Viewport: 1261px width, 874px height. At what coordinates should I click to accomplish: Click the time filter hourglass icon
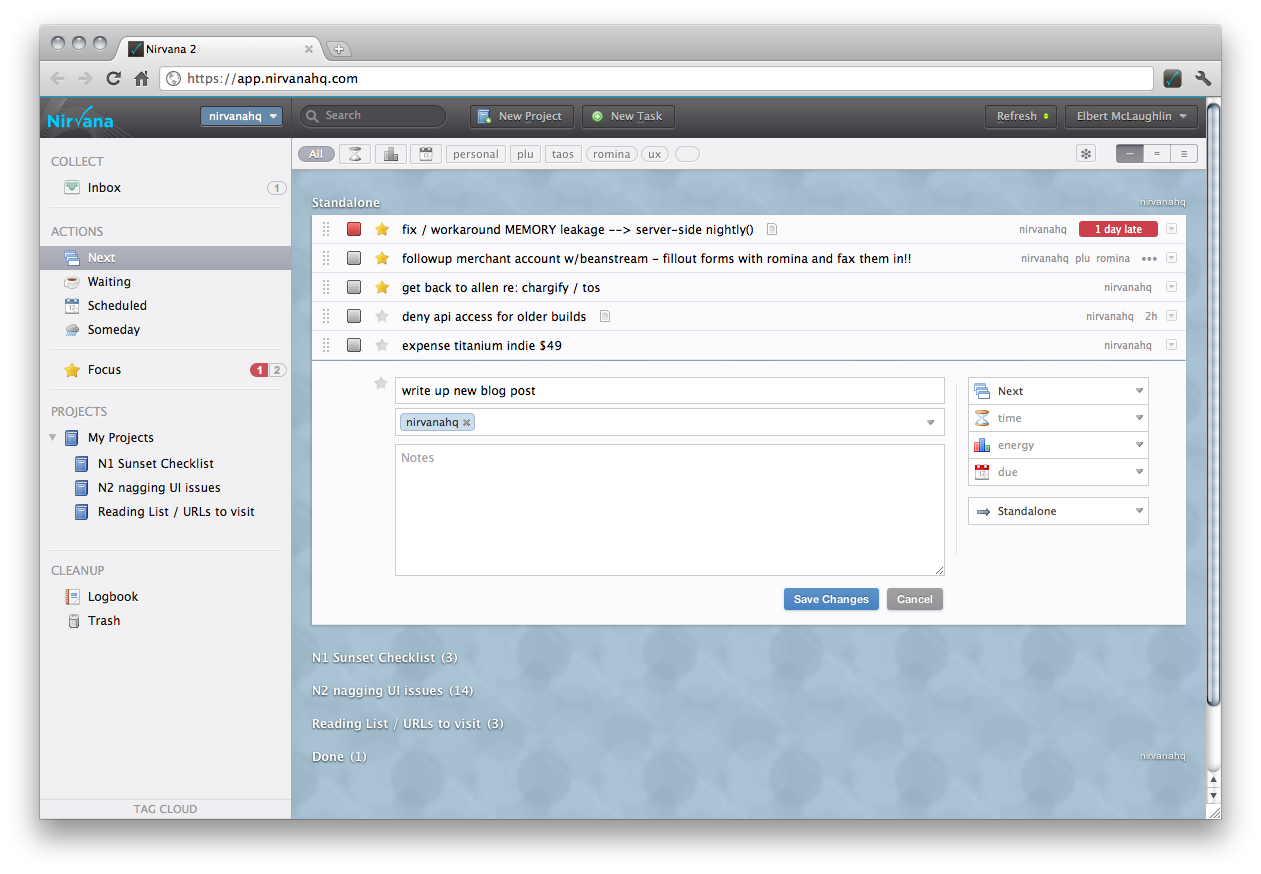(x=354, y=154)
